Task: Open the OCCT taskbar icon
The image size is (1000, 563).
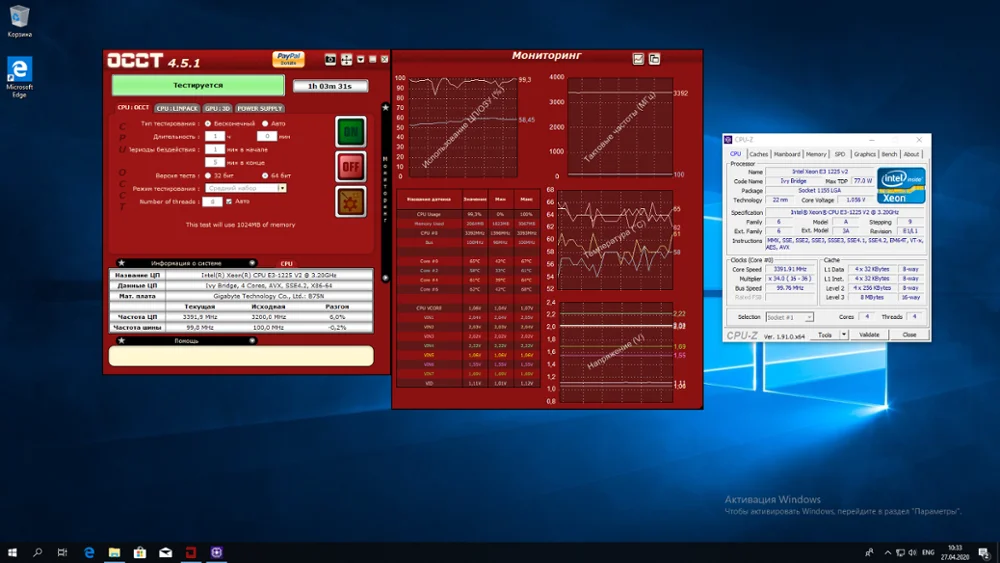Action: pos(191,552)
